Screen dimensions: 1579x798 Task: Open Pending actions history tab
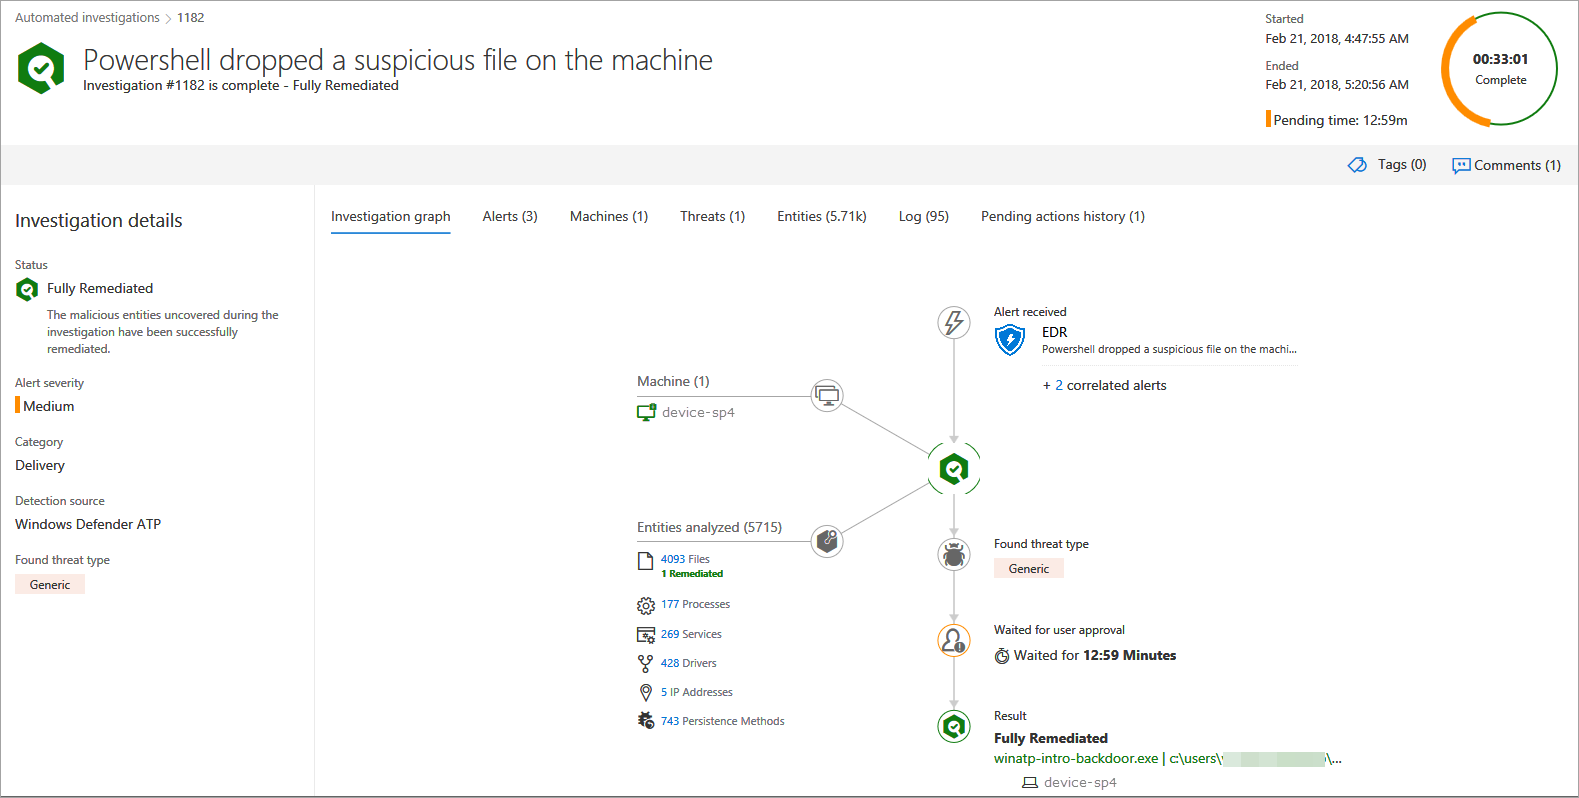point(1062,217)
